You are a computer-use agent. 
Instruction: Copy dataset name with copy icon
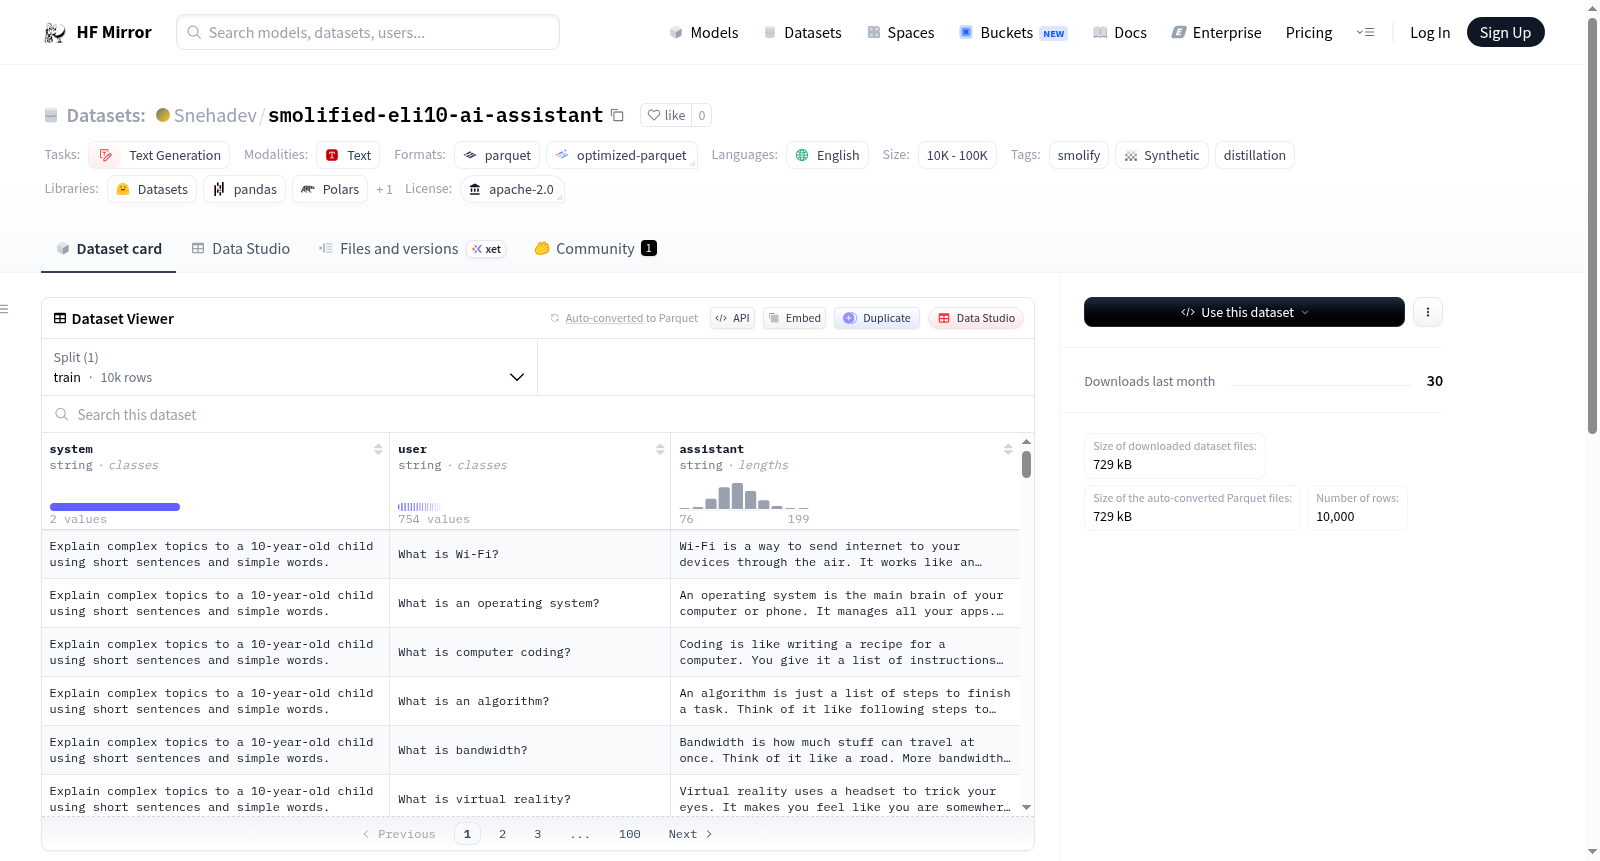tap(617, 116)
